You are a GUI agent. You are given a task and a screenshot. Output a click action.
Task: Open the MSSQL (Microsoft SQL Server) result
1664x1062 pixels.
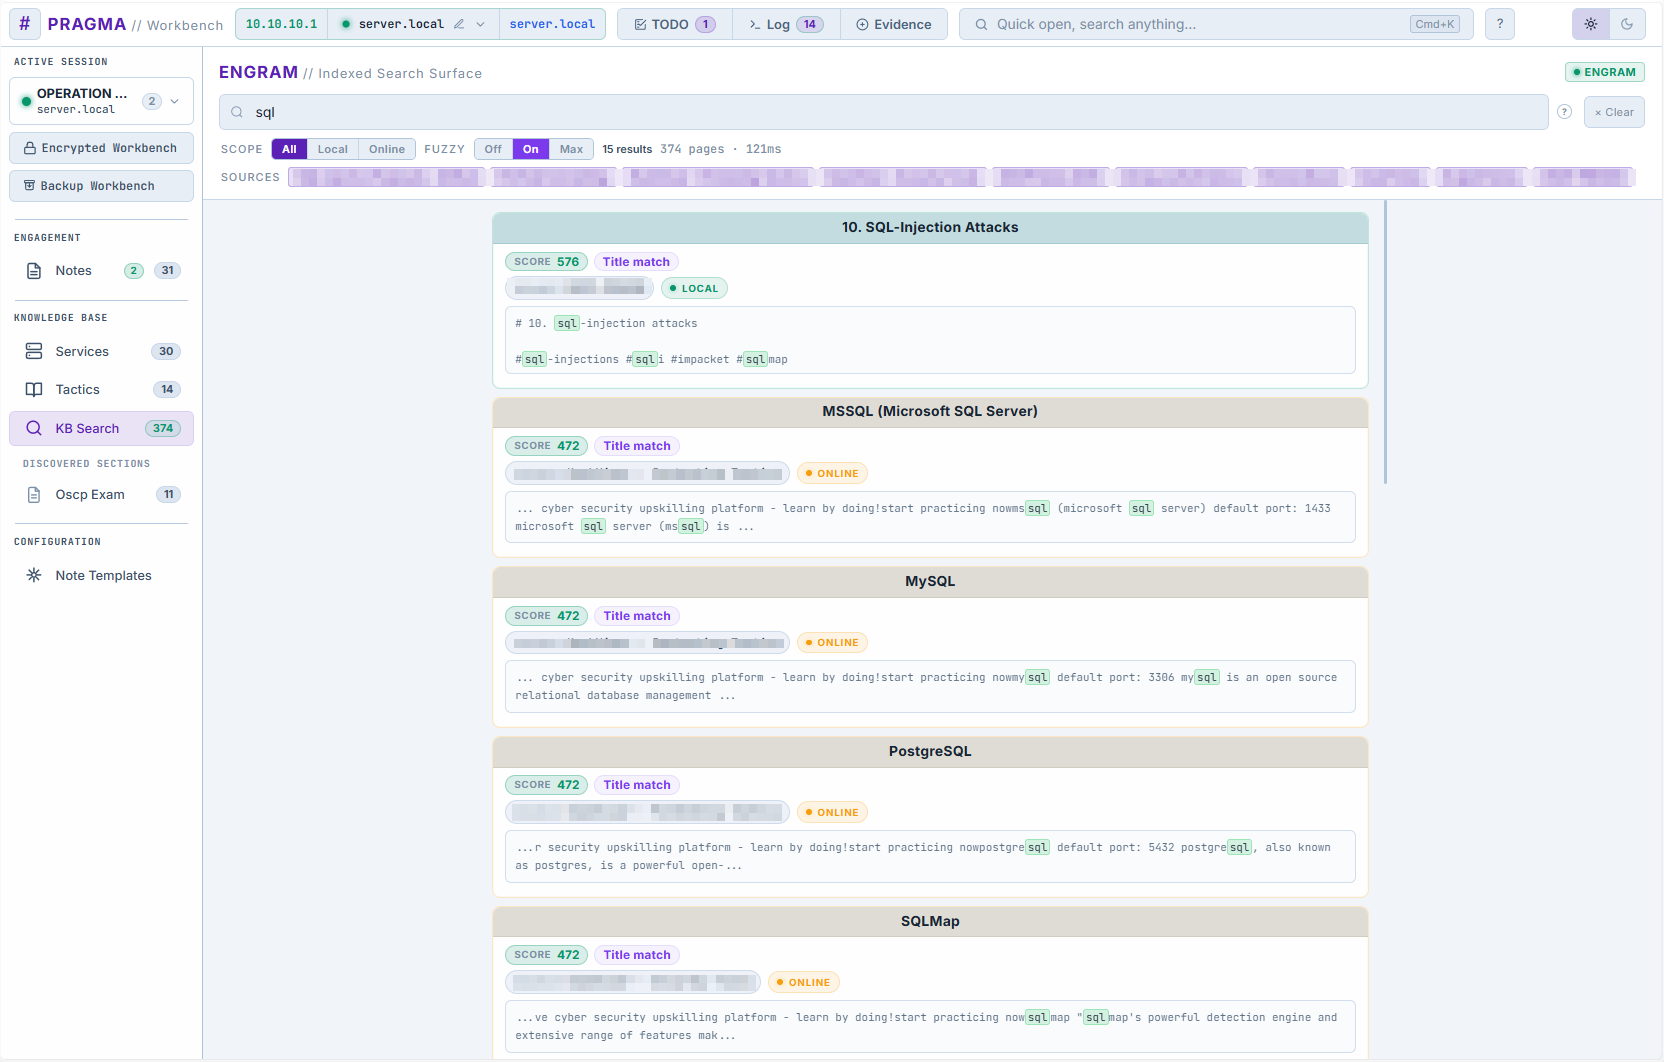coord(930,411)
